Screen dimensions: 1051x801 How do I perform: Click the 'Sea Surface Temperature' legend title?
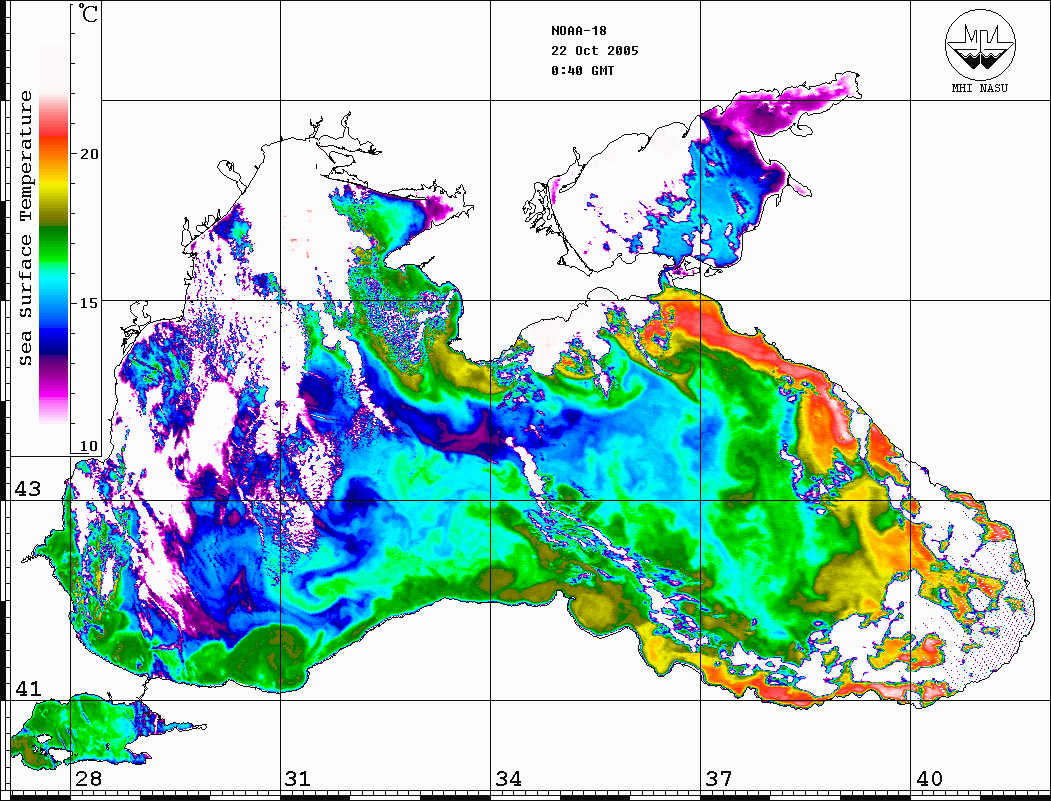pyautogui.click(x=26, y=228)
